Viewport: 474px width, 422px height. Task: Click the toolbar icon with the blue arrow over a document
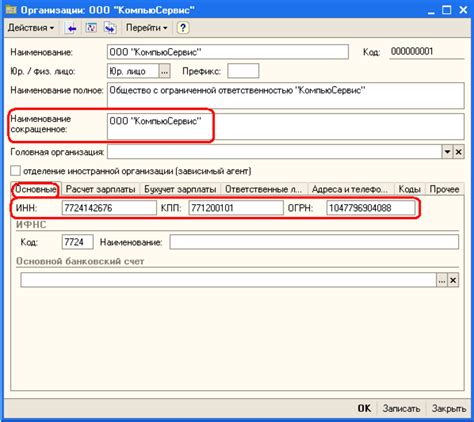(x=110, y=28)
